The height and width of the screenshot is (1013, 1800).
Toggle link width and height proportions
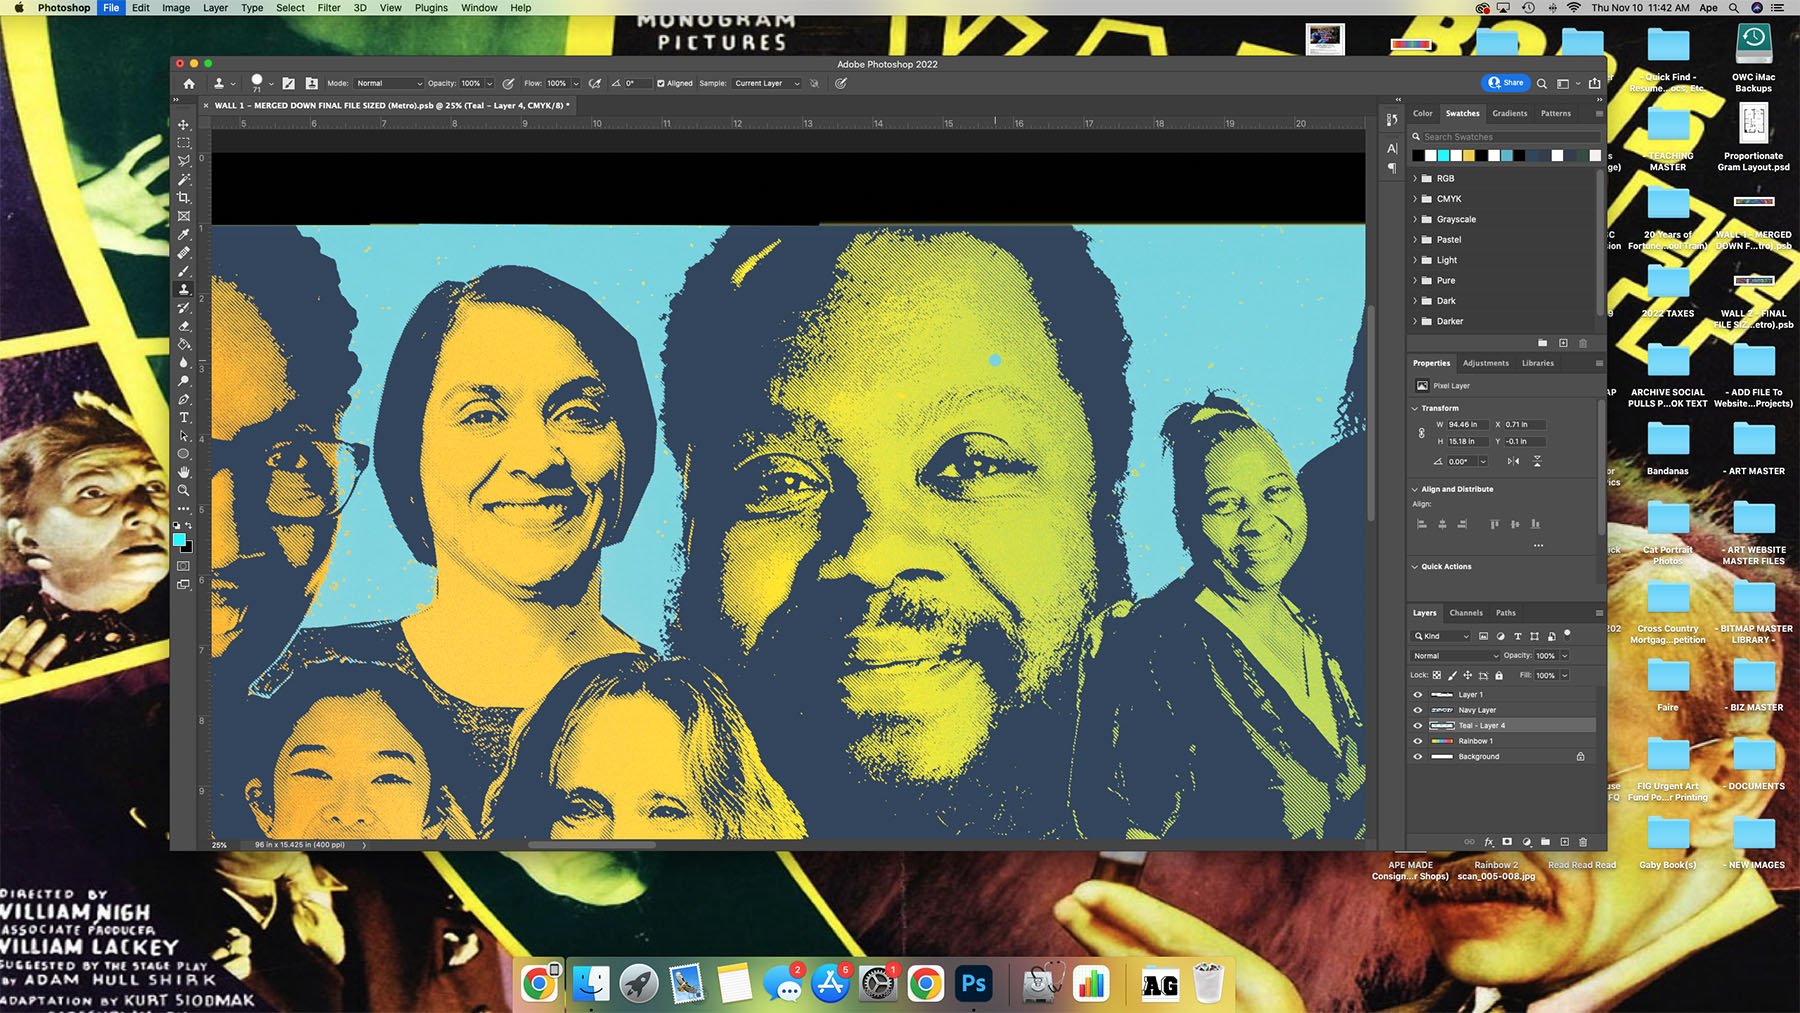[1422, 433]
